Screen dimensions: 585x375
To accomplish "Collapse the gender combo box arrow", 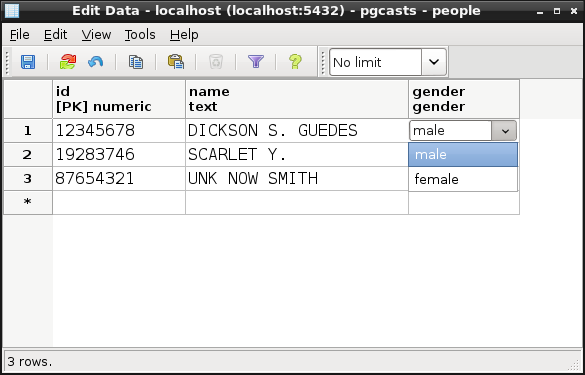I will (505, 131).
